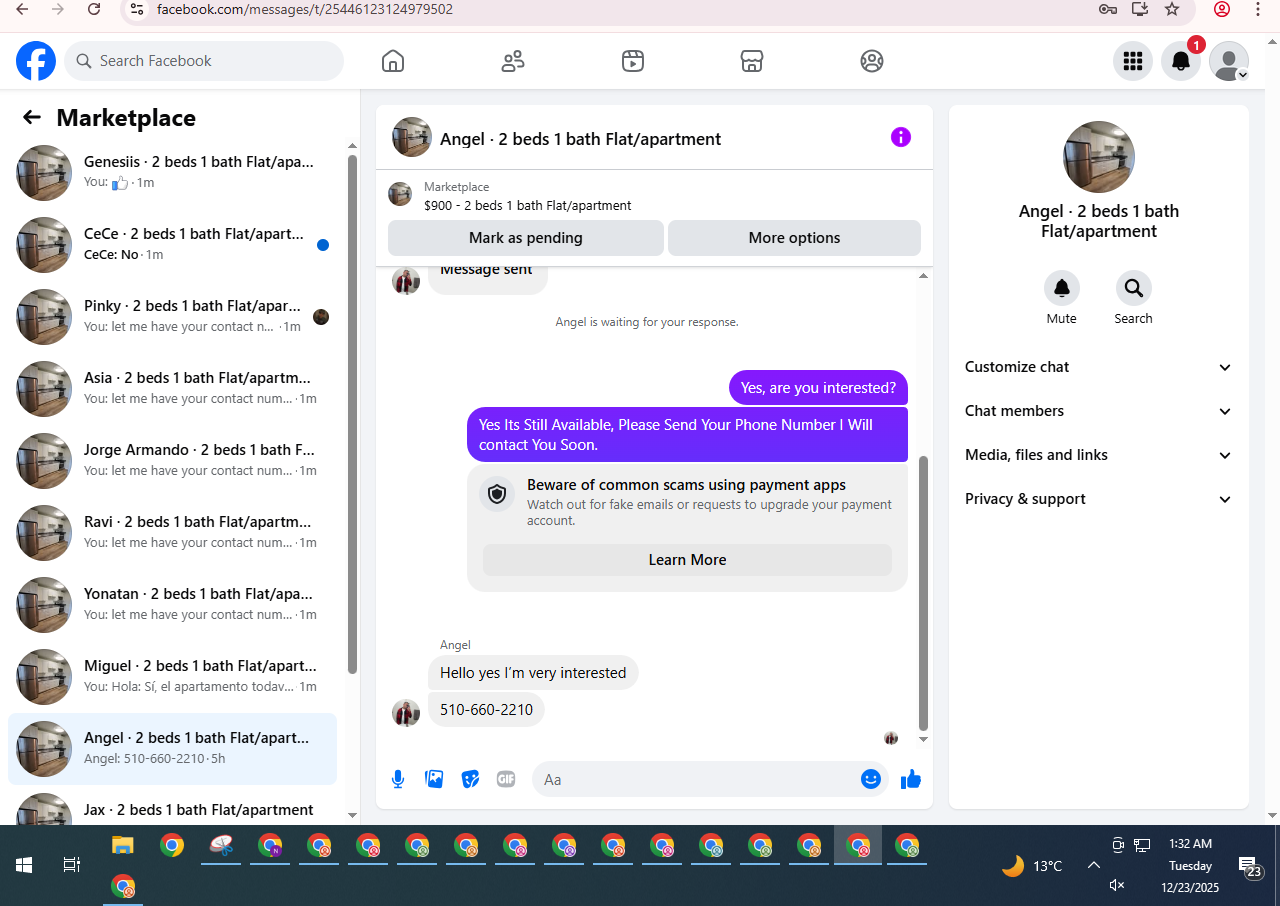Click the chat thread vertical scrollbar
This screenshot has height=906, width=1280.
click(x=923, y=594)
